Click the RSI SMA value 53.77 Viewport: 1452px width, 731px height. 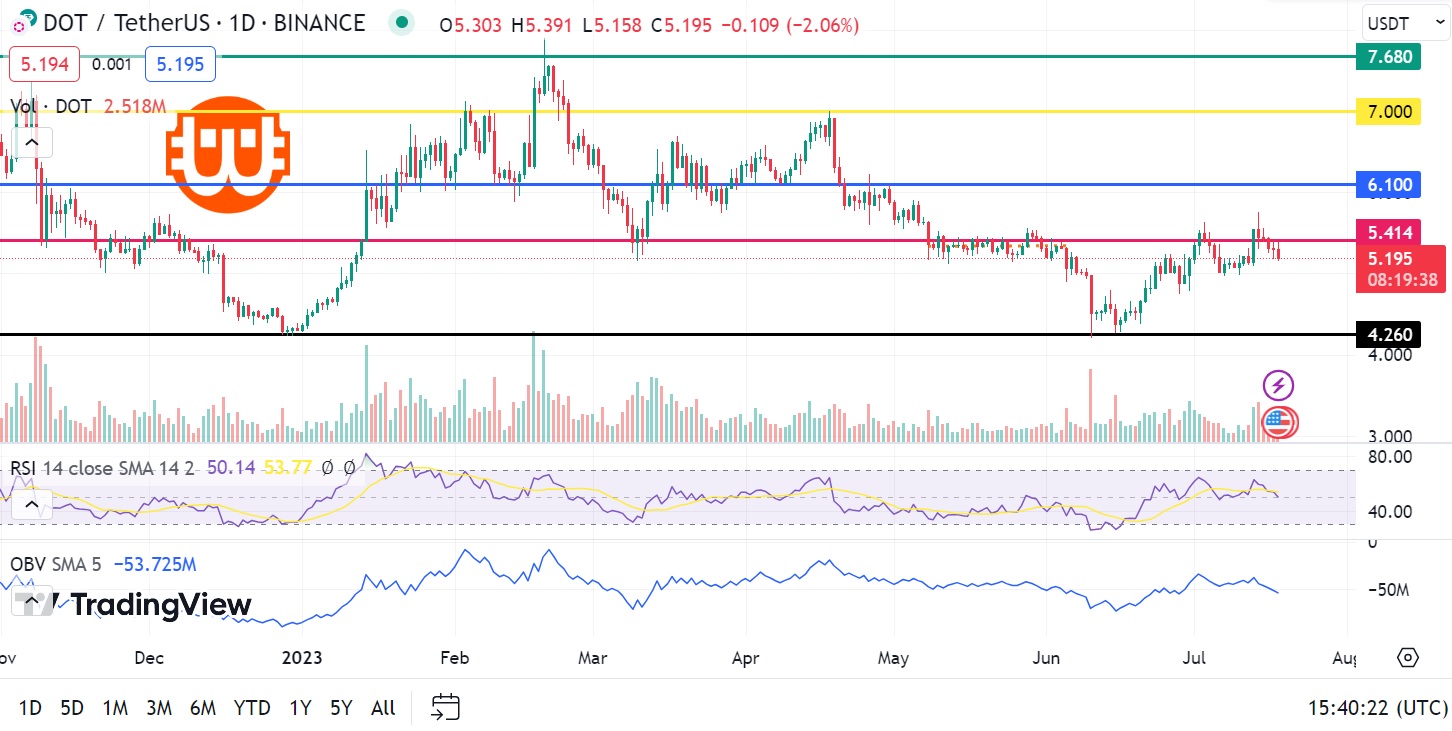point(288,467)
